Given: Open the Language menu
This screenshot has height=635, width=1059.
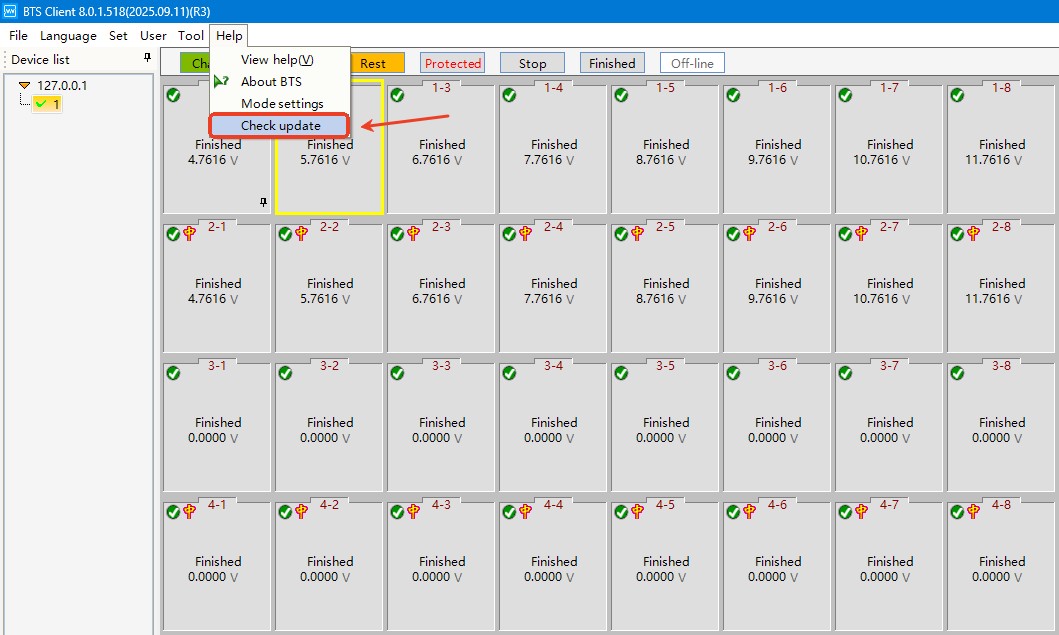Looking at the screenshot, I should tap(68, 36).
